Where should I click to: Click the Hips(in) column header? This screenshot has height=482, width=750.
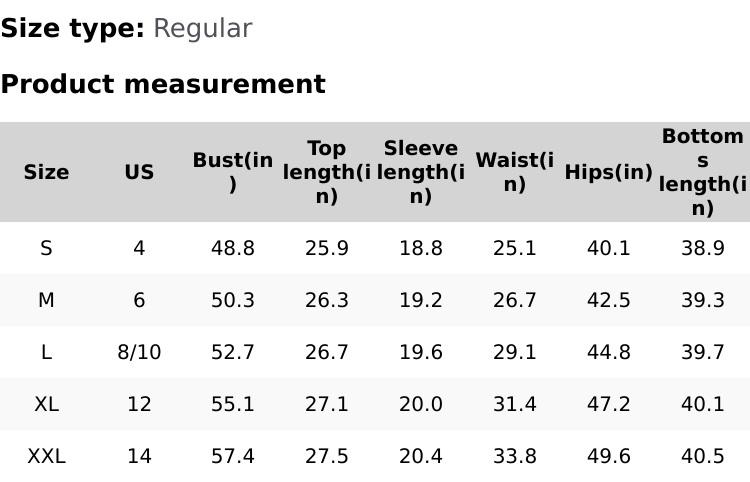(x=608, y=172)
